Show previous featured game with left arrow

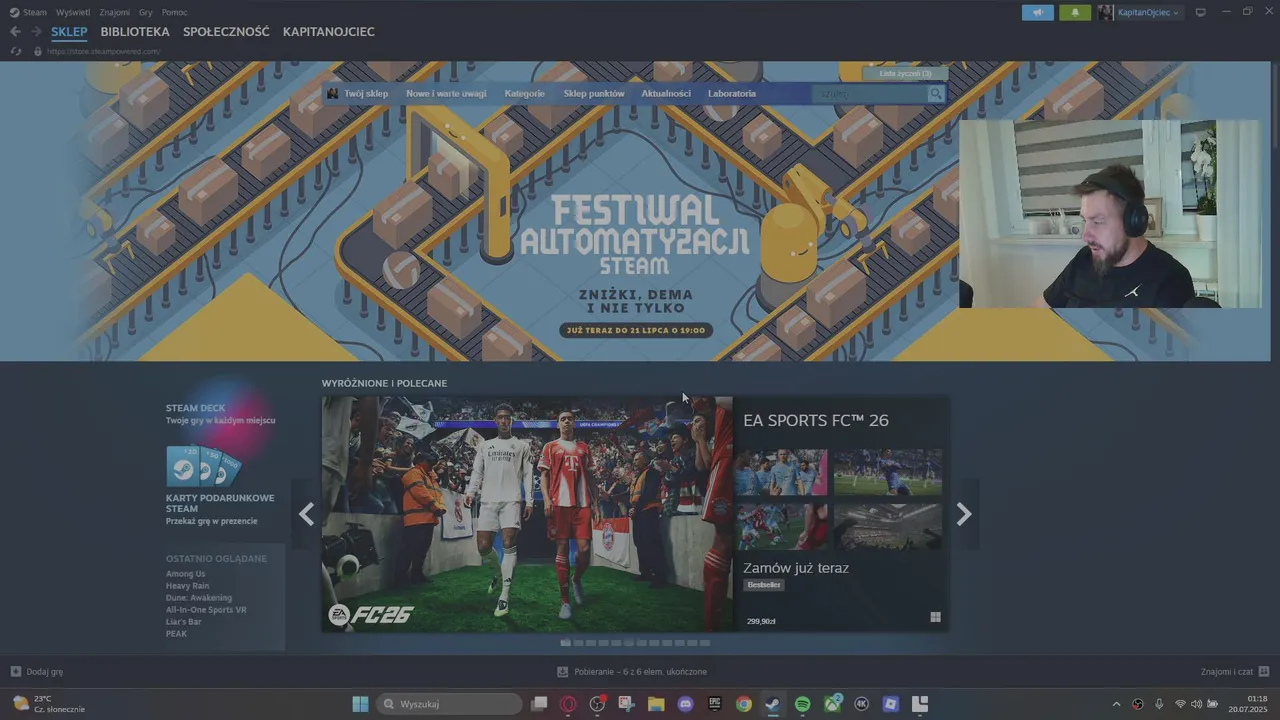[x=306, y=514]
